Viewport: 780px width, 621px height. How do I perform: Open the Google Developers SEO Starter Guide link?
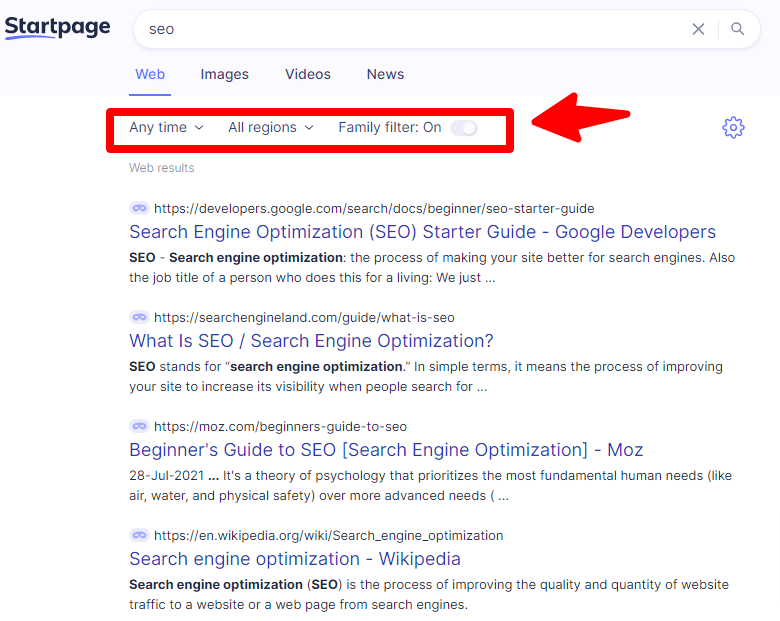point(422,232)
